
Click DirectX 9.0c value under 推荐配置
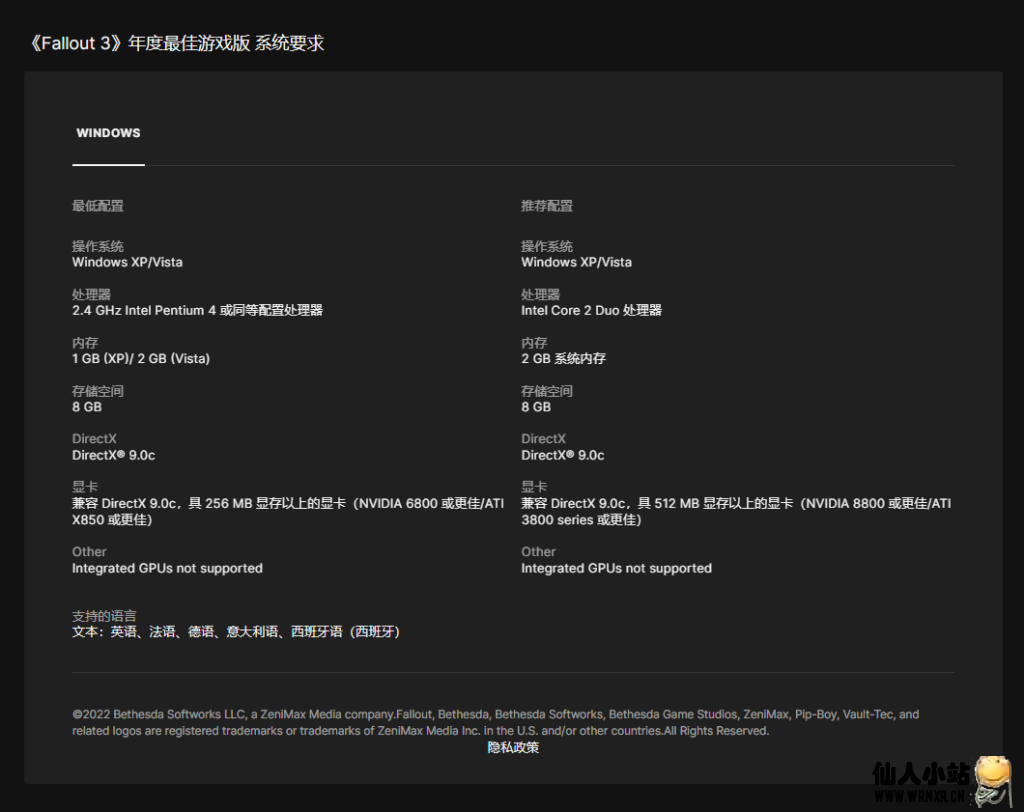pyautogui.click(x=562, y=455)
